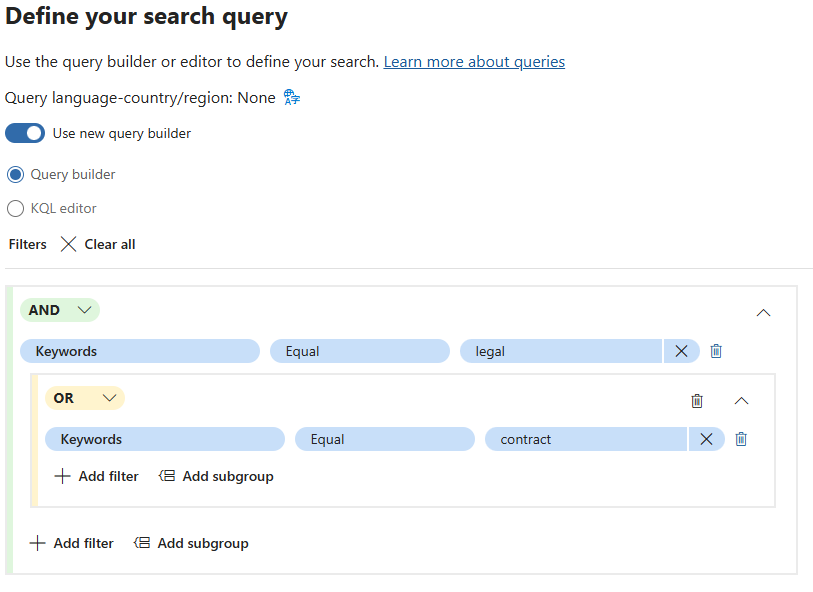
Task: Delete the contract filter row trash icon
Action: click(741, 439)
